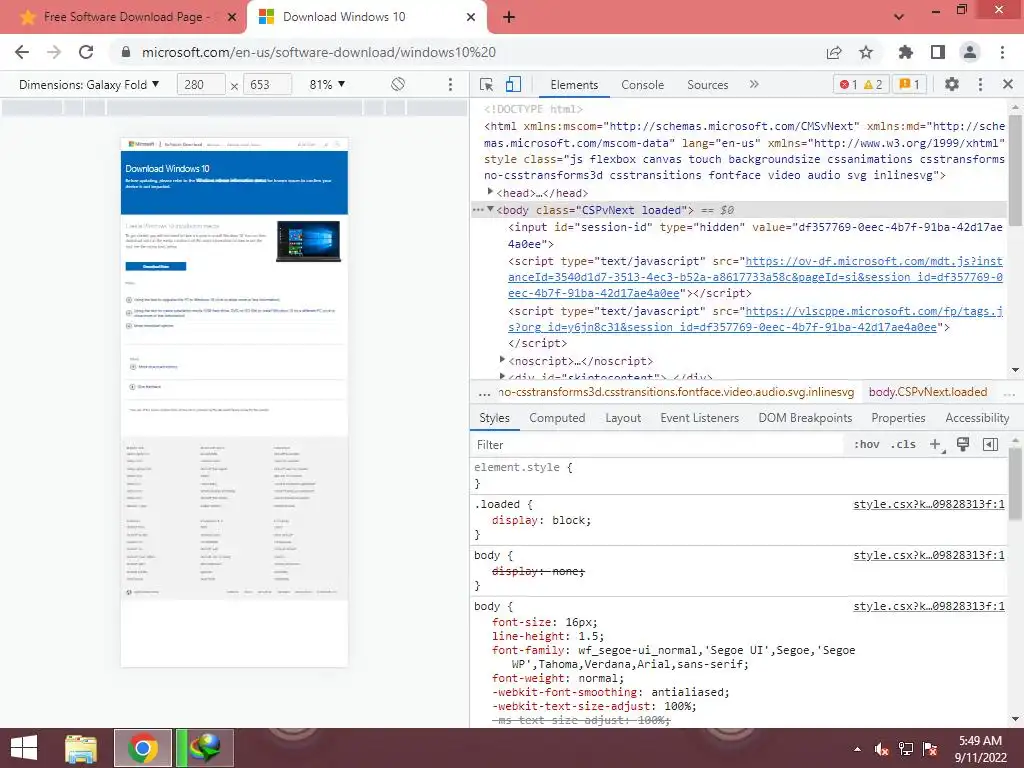
Task: Open the DOM Breakpoints tab
Action: (805, 418)
